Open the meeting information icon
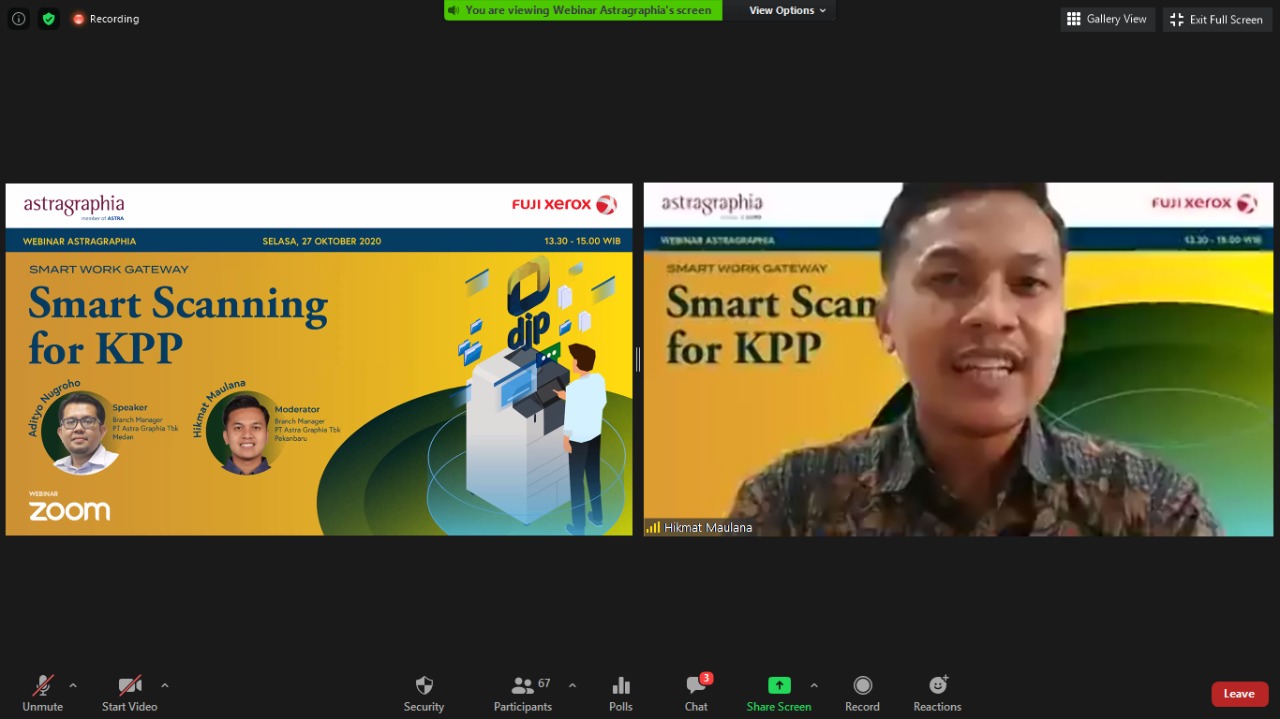Viewport: 1280px width, 719px height. point(18,18)
